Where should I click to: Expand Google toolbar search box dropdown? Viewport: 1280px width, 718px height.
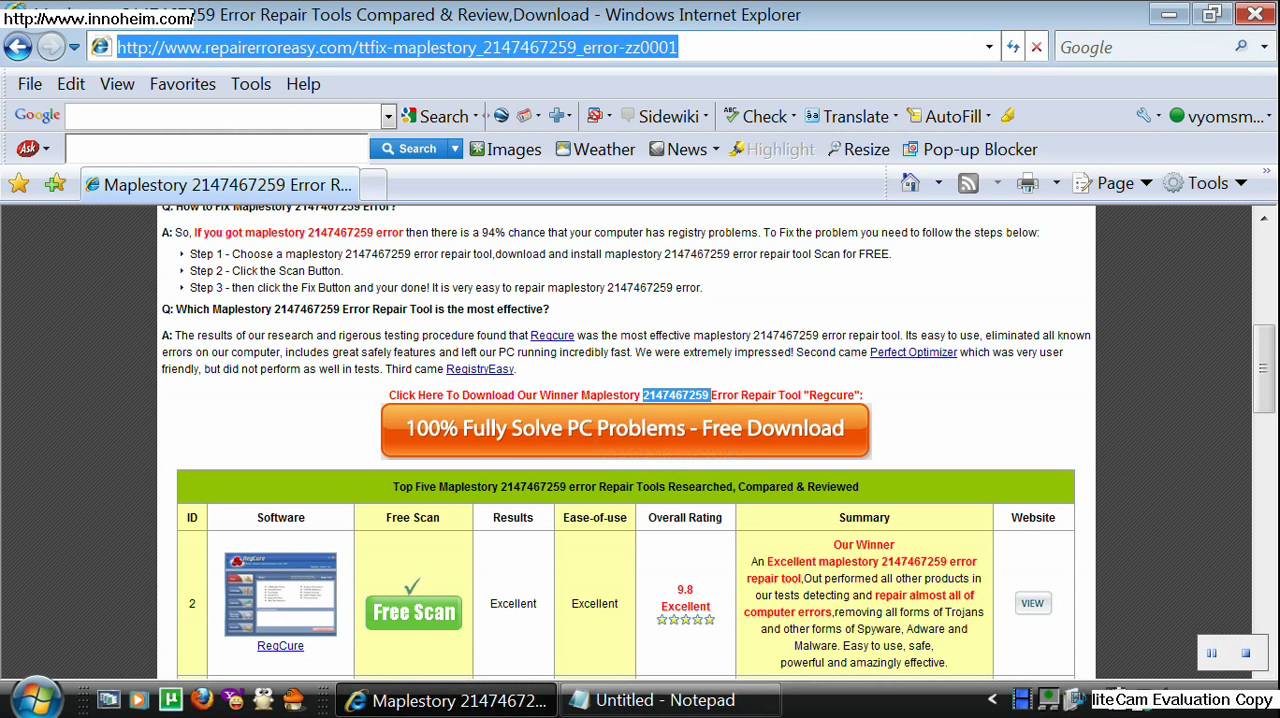pos(388,117)
